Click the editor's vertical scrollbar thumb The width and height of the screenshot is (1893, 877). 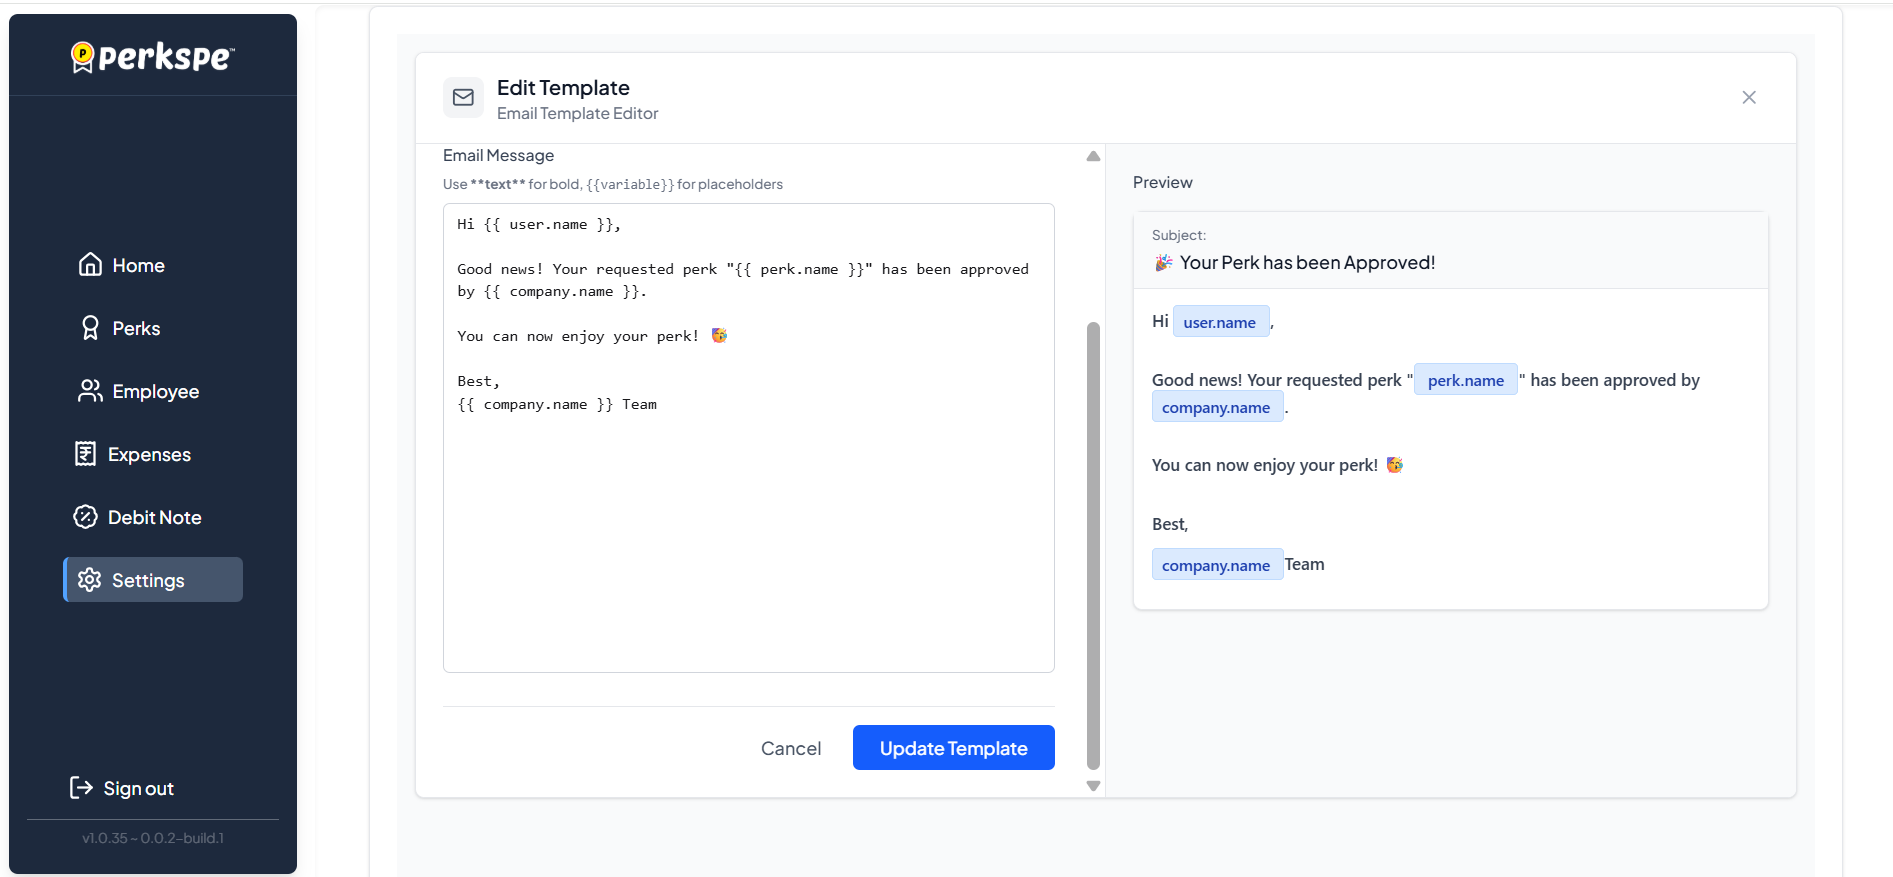pos(1093,545)
